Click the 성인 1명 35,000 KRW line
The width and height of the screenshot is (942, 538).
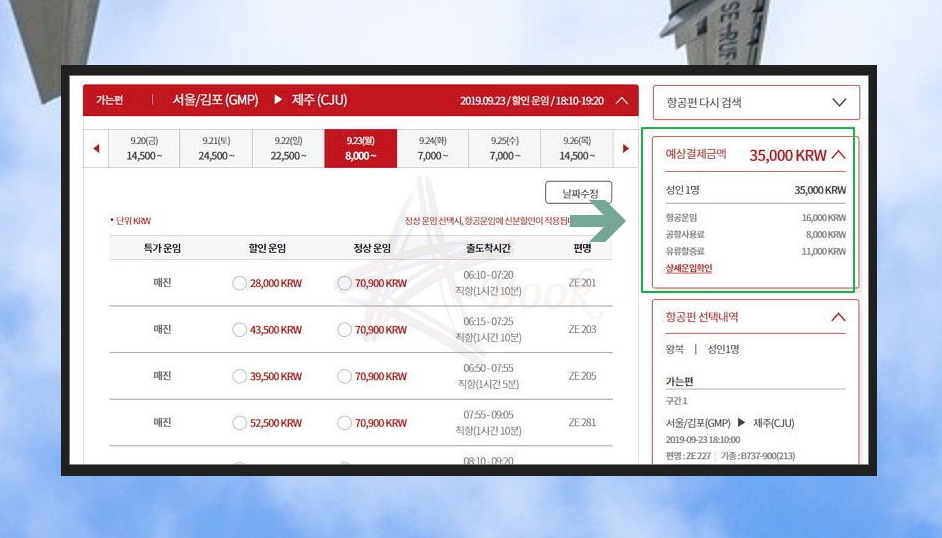click(x=756, y=190)
